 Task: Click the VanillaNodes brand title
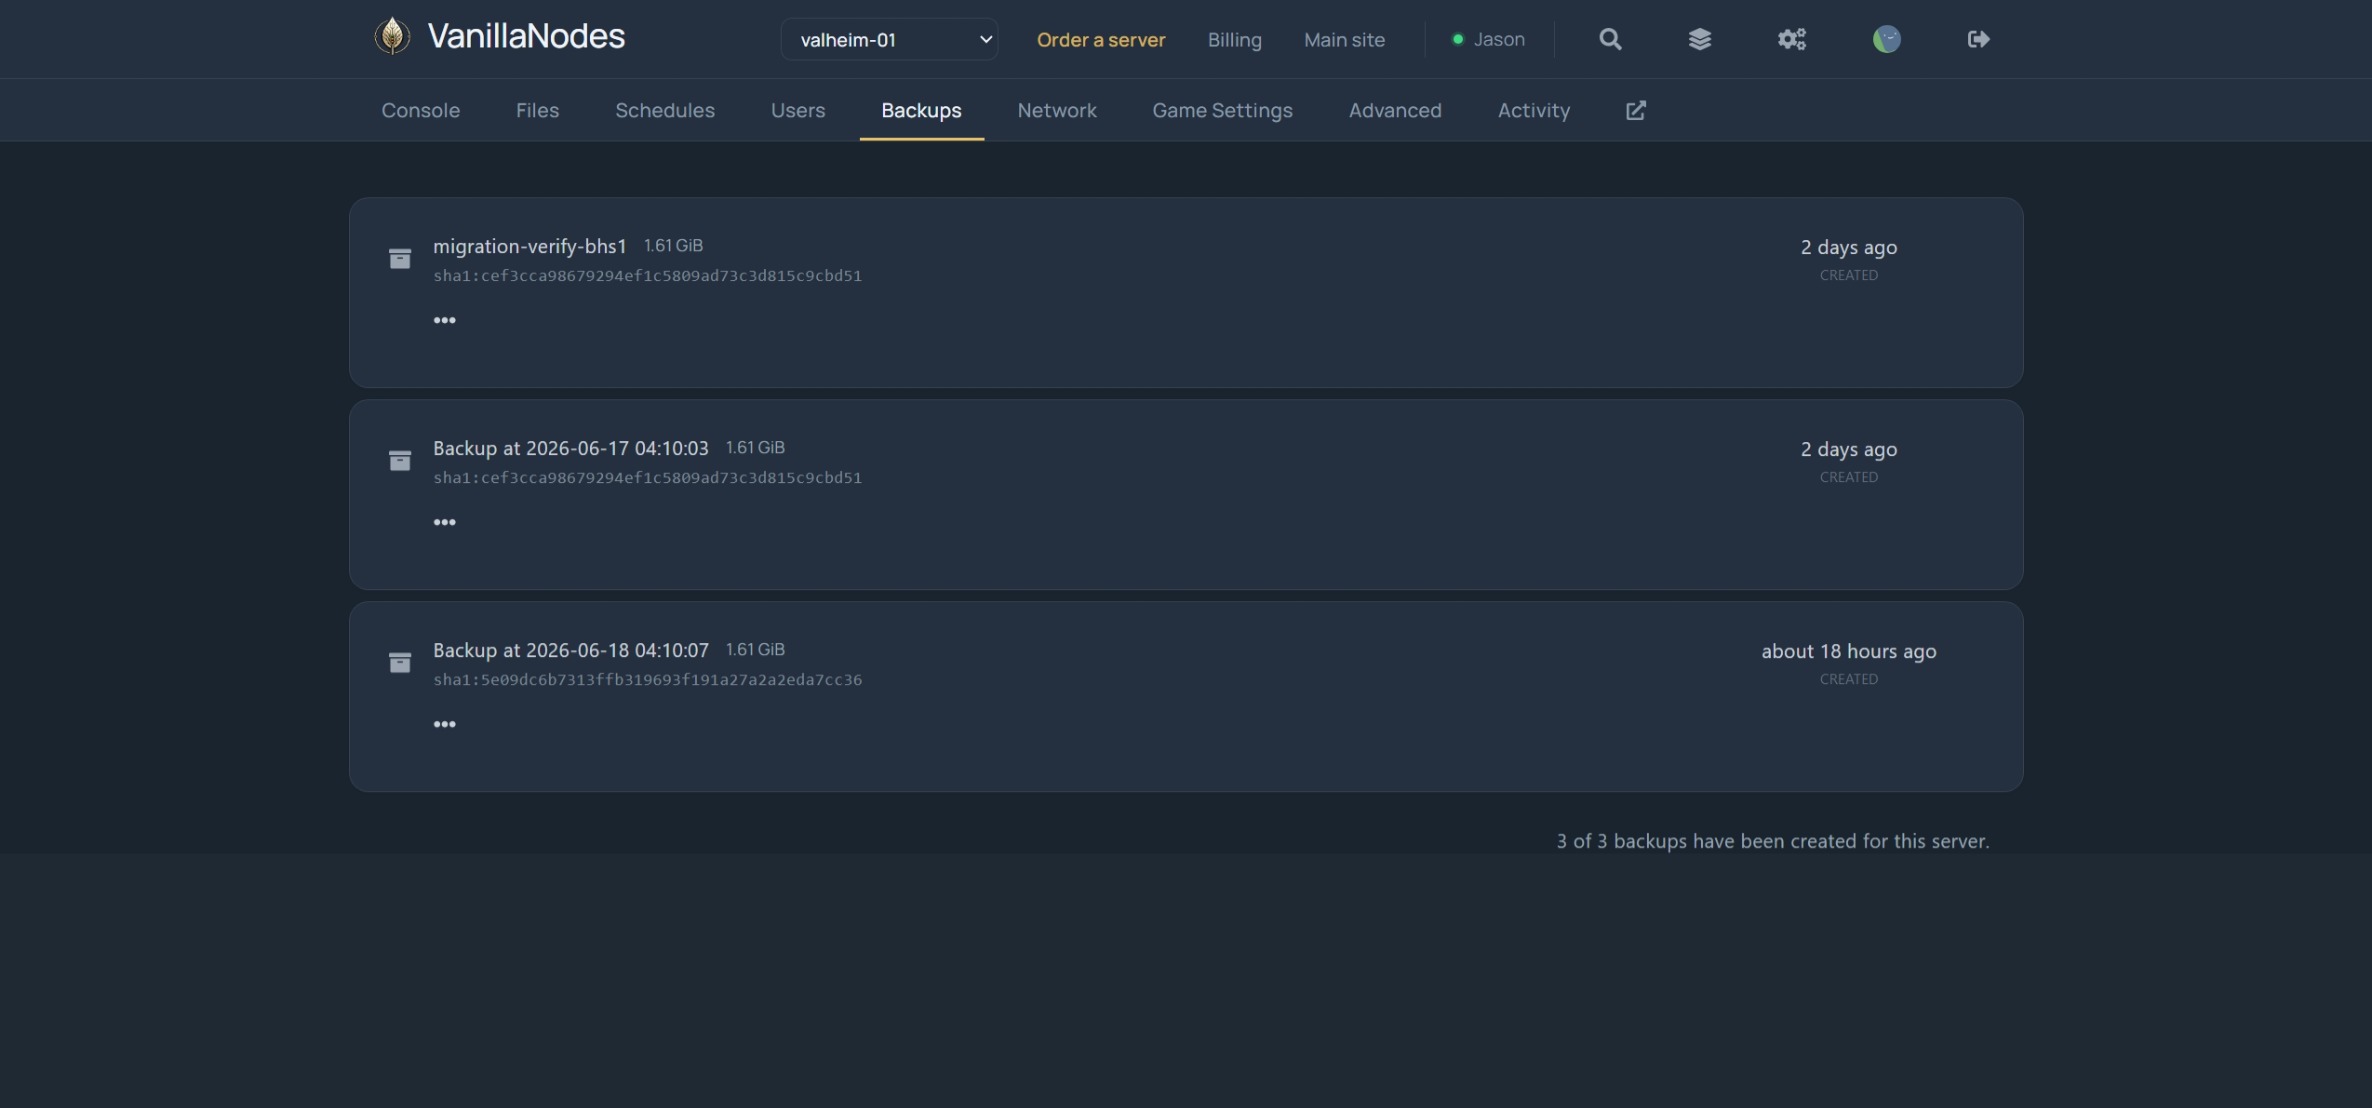tap(526, 36)
